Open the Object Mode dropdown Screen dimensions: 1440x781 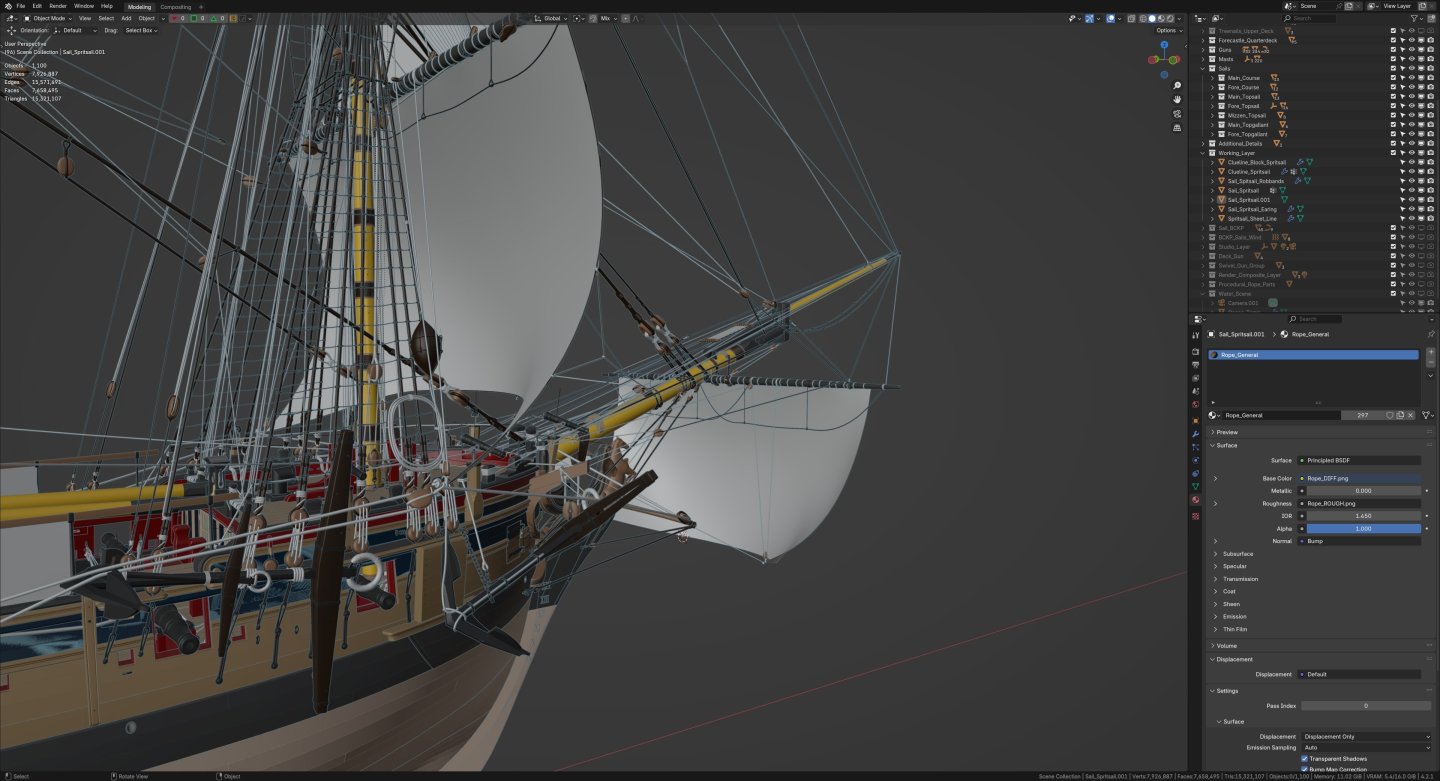pyautogui.click(x=48, y=18)
